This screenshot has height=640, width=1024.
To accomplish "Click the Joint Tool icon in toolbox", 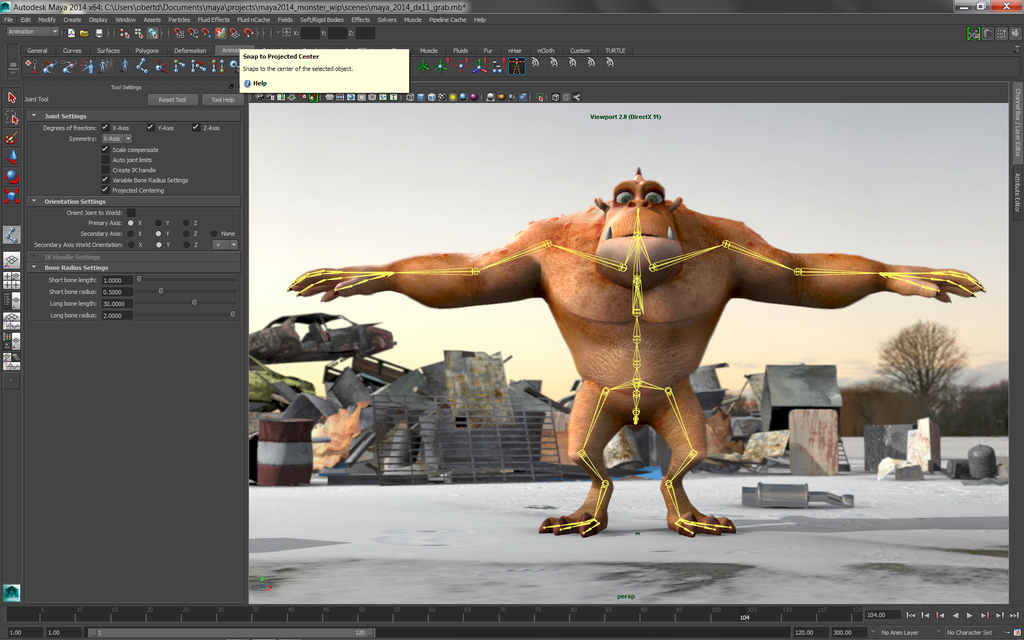I will [x=12, y=235].
